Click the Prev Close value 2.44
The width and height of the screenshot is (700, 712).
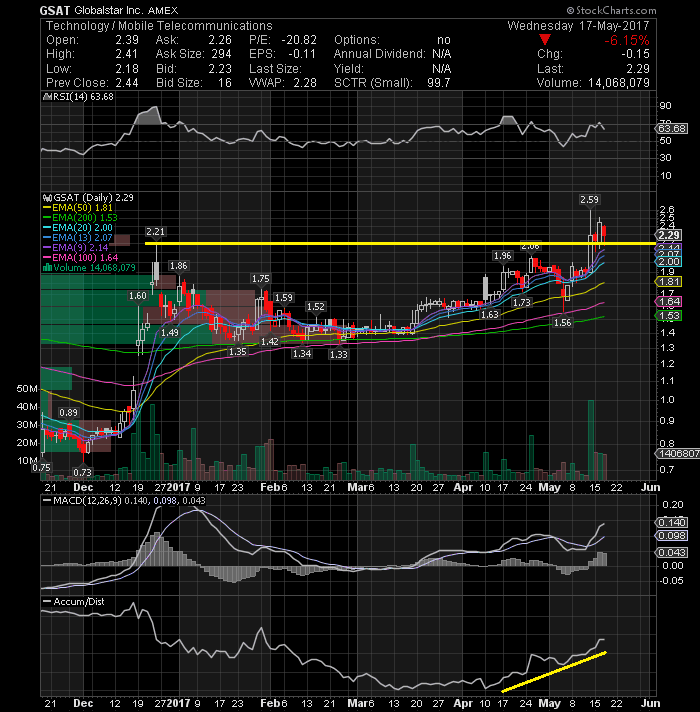[127, 83]
